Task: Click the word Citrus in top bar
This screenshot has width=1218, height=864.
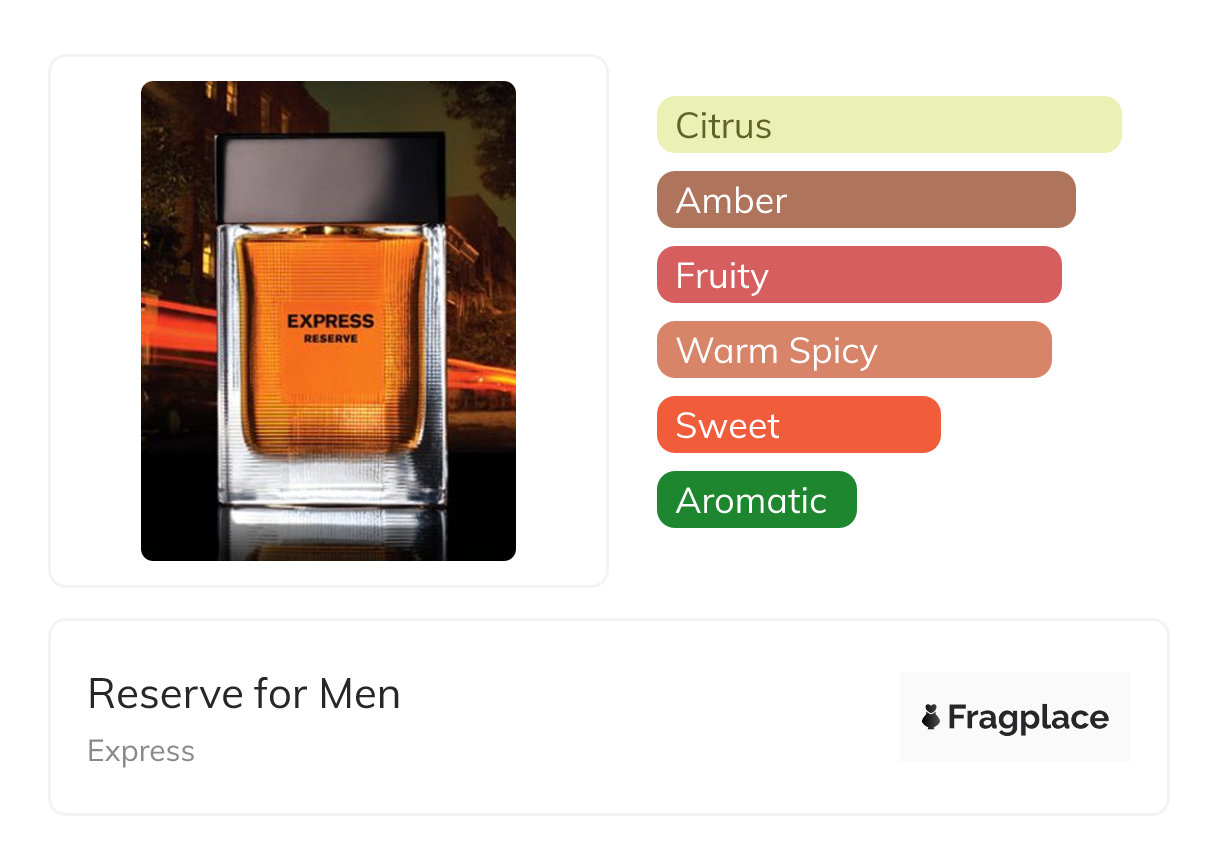Action: [724, 126]
